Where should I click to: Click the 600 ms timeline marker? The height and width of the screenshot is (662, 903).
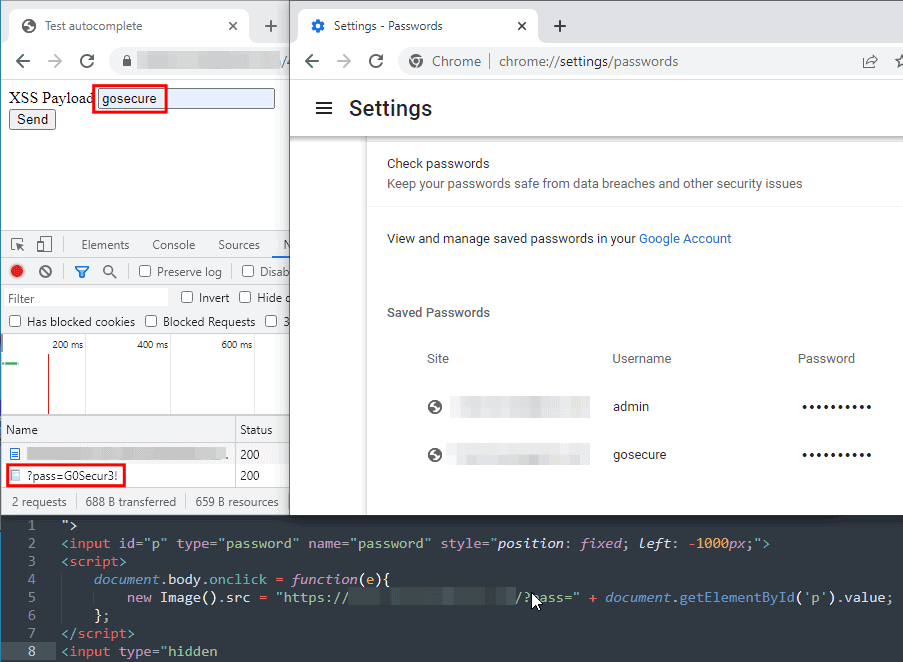point(237,344)
